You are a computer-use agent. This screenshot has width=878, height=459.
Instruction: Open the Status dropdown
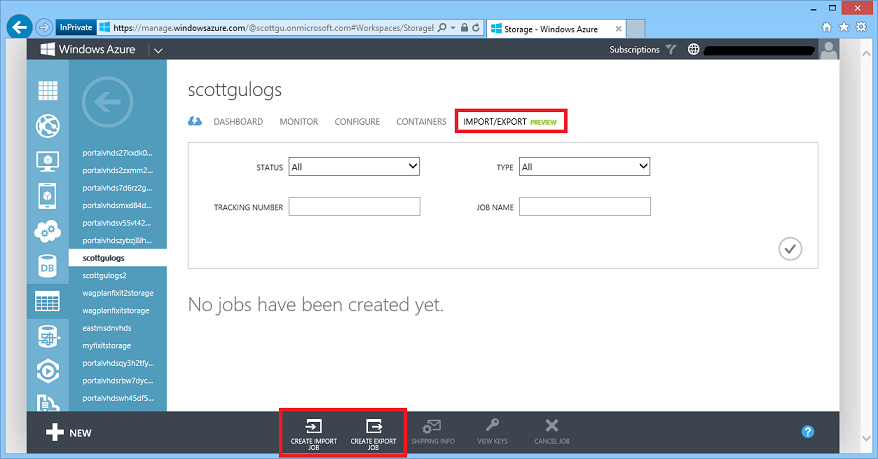(354, 167)
